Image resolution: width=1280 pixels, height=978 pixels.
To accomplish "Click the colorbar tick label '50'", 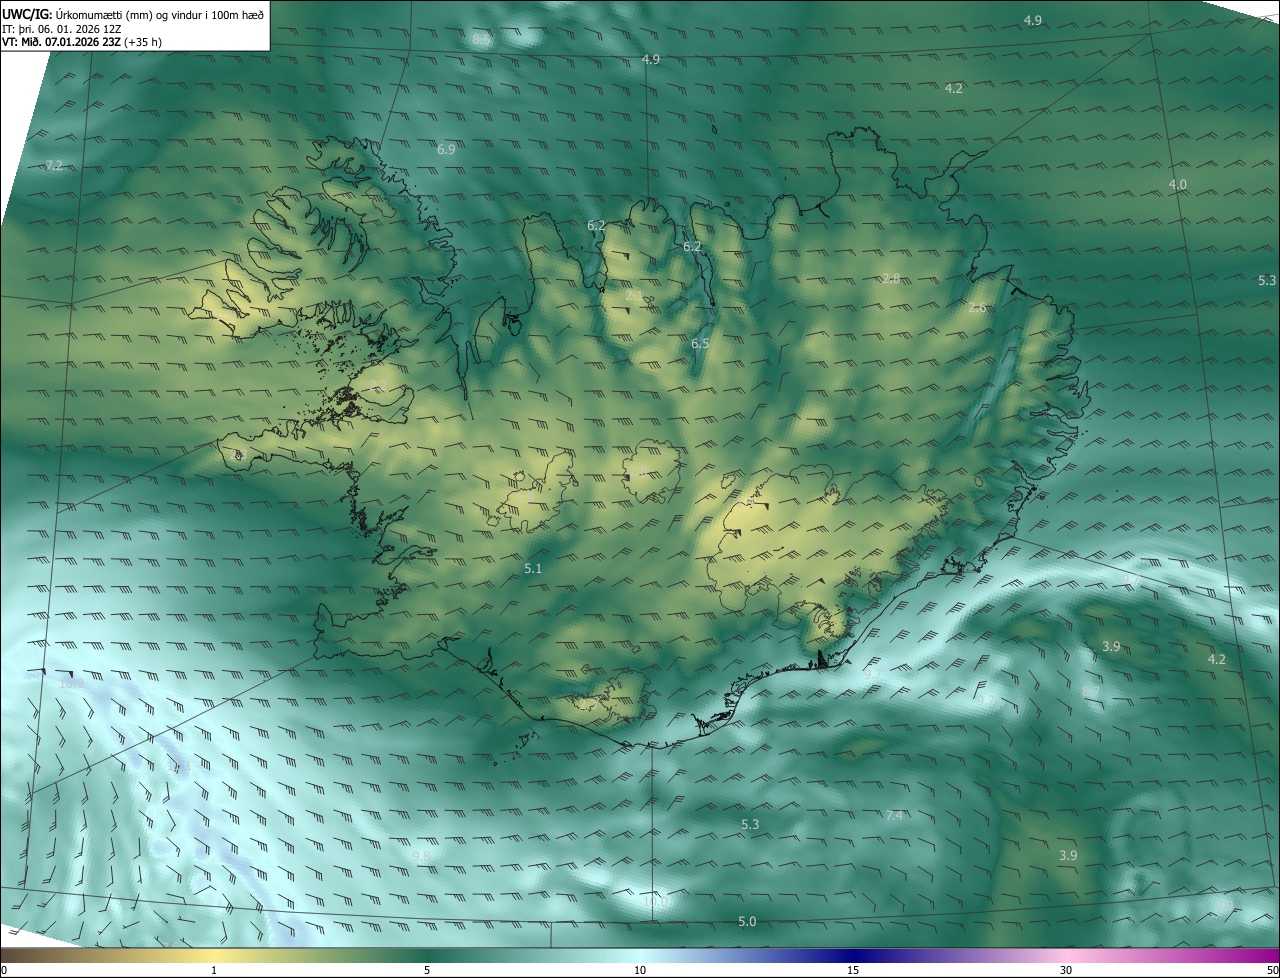I will 1272,971.
